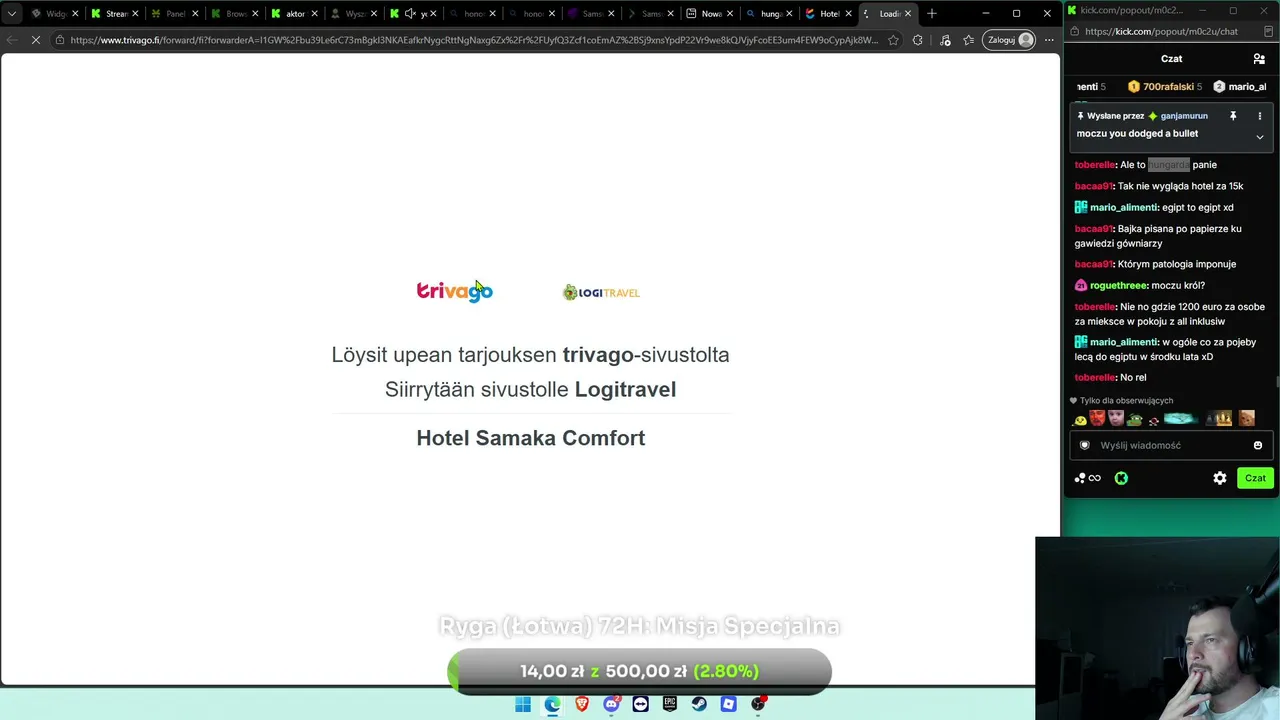Open Discord from the taskbar
The image size is (1280, 720).
(611, 704)
